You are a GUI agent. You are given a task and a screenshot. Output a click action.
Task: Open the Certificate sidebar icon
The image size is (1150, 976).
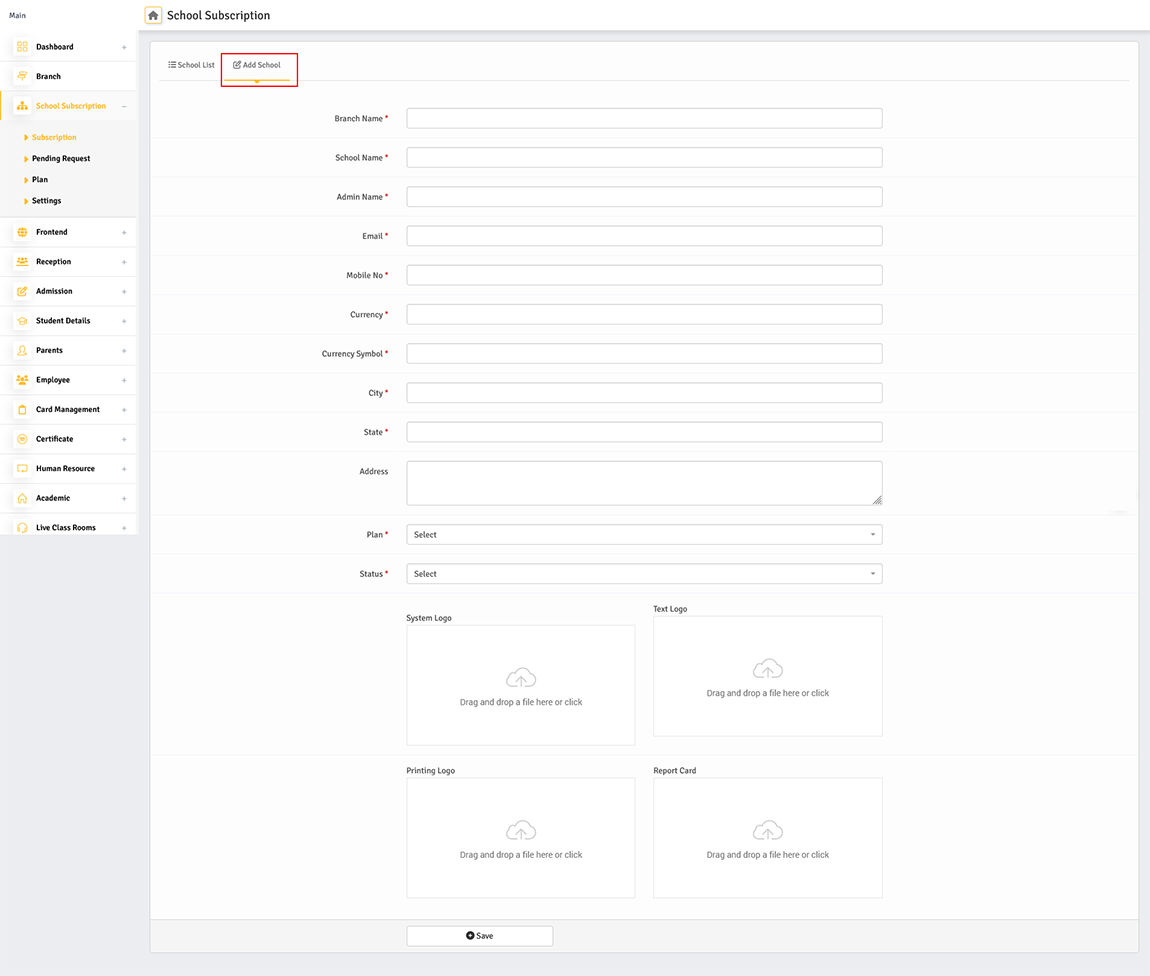[x=22, y=438]
